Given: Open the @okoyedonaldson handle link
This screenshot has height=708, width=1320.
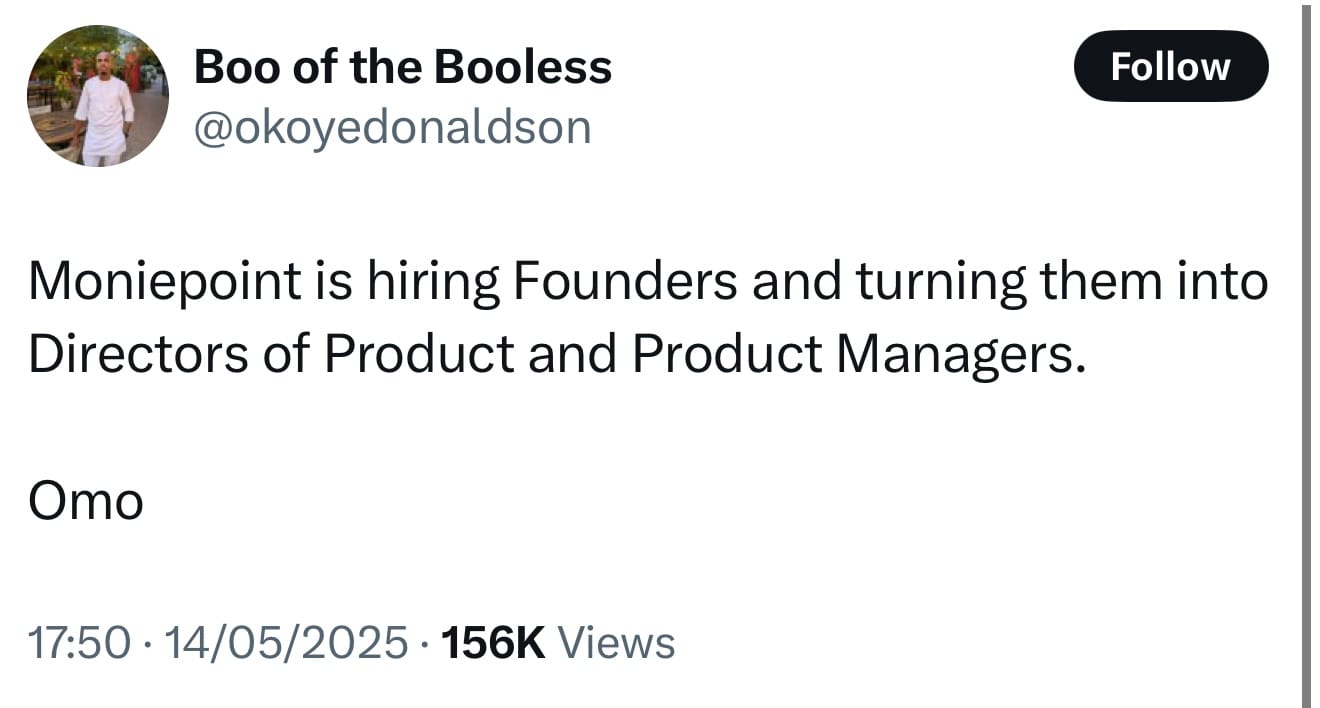Looking at the screenshot, I should pyautogui.click(x=392, y=127).
